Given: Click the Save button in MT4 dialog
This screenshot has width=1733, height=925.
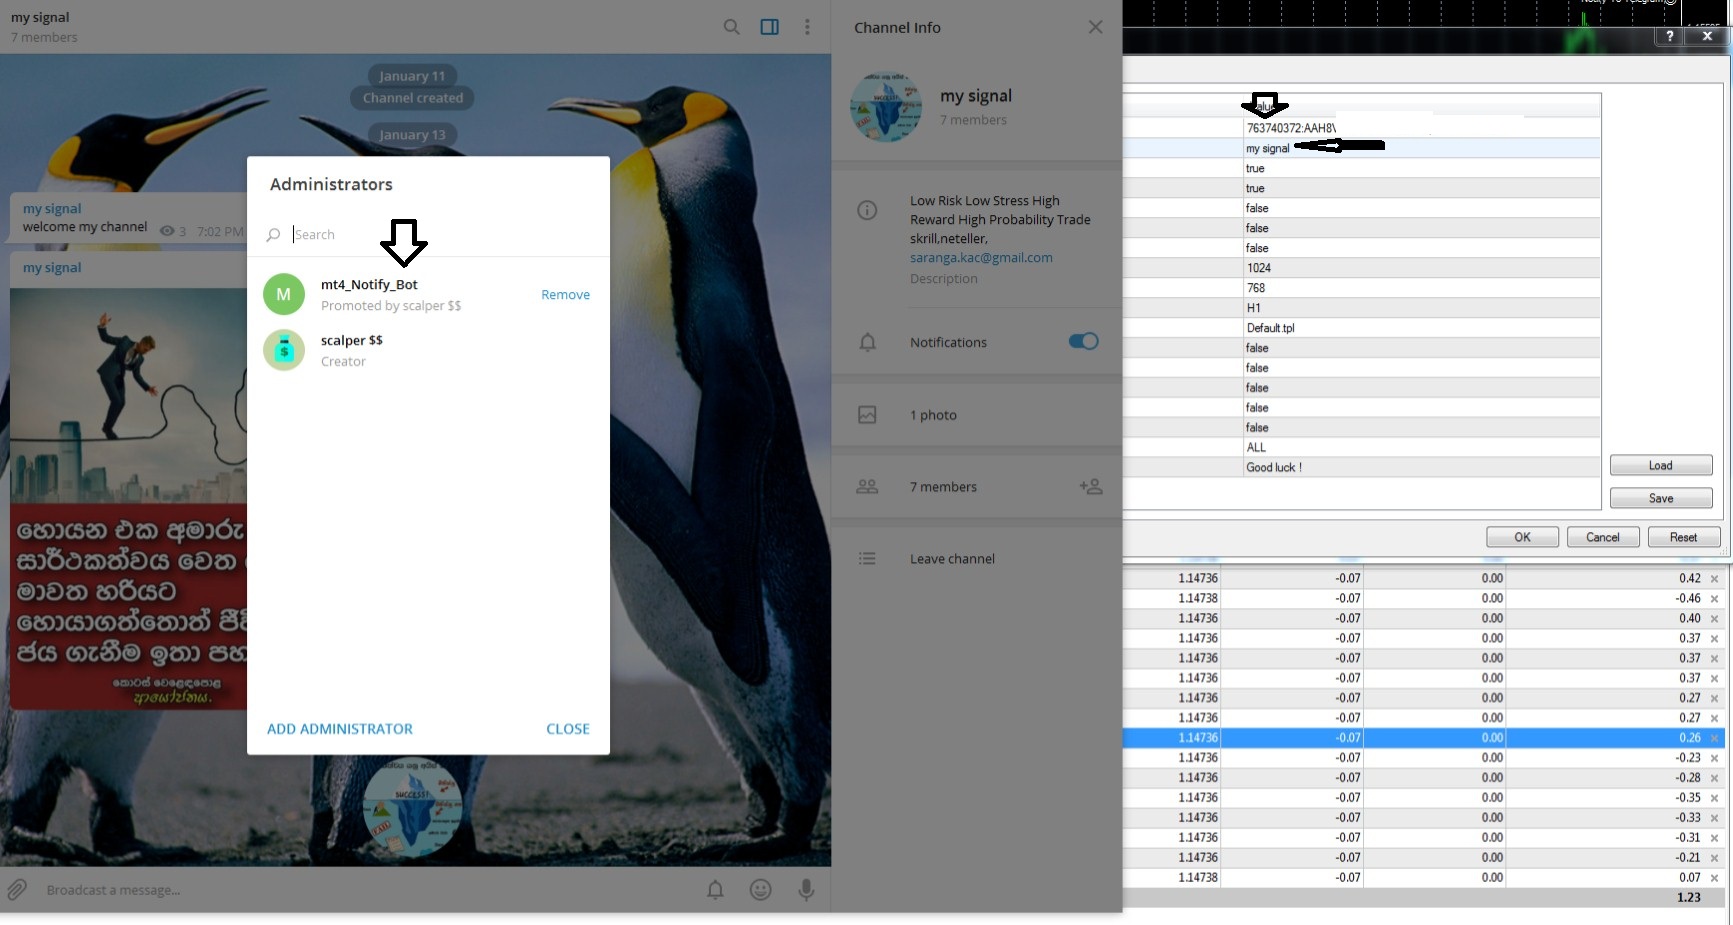Looking at the screenshot, I should pos(1661,498).
